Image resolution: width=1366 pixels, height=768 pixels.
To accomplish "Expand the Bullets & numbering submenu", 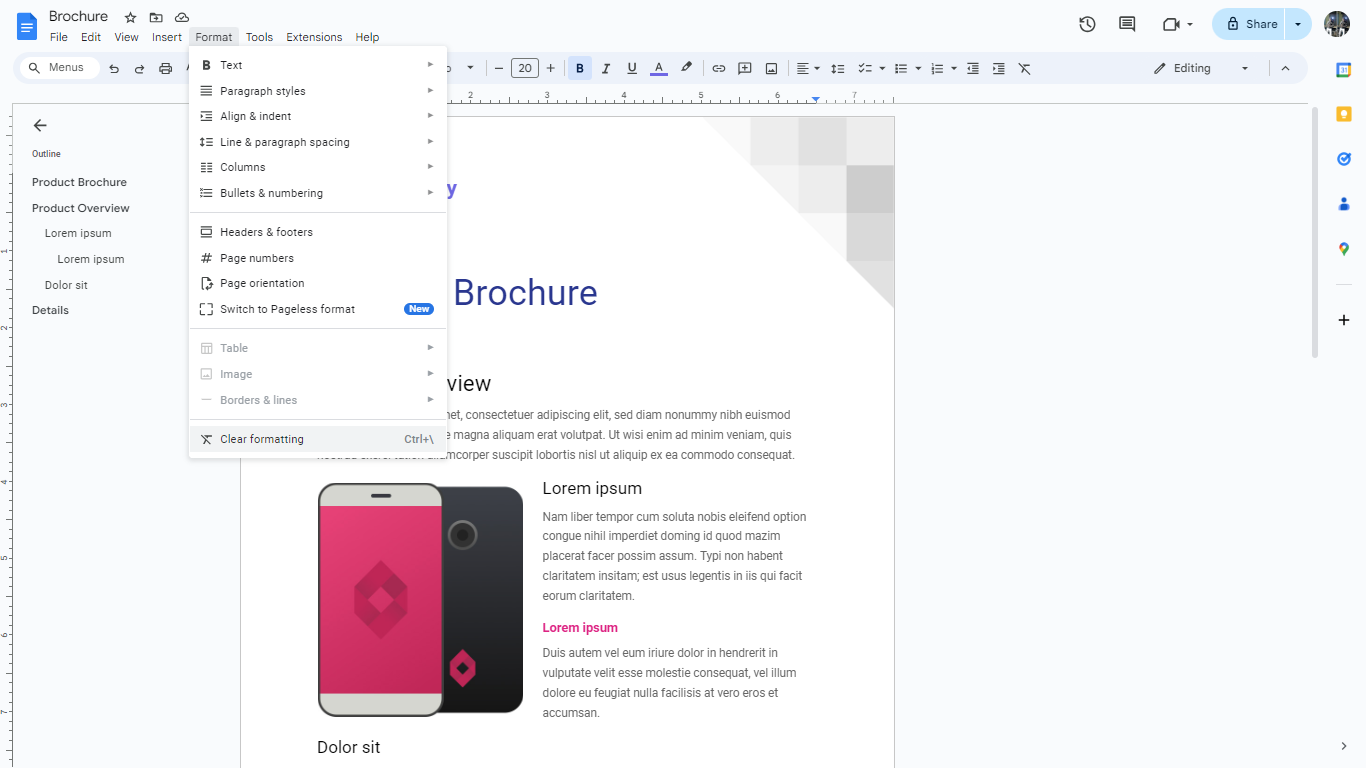I will (x=318, y=193).
